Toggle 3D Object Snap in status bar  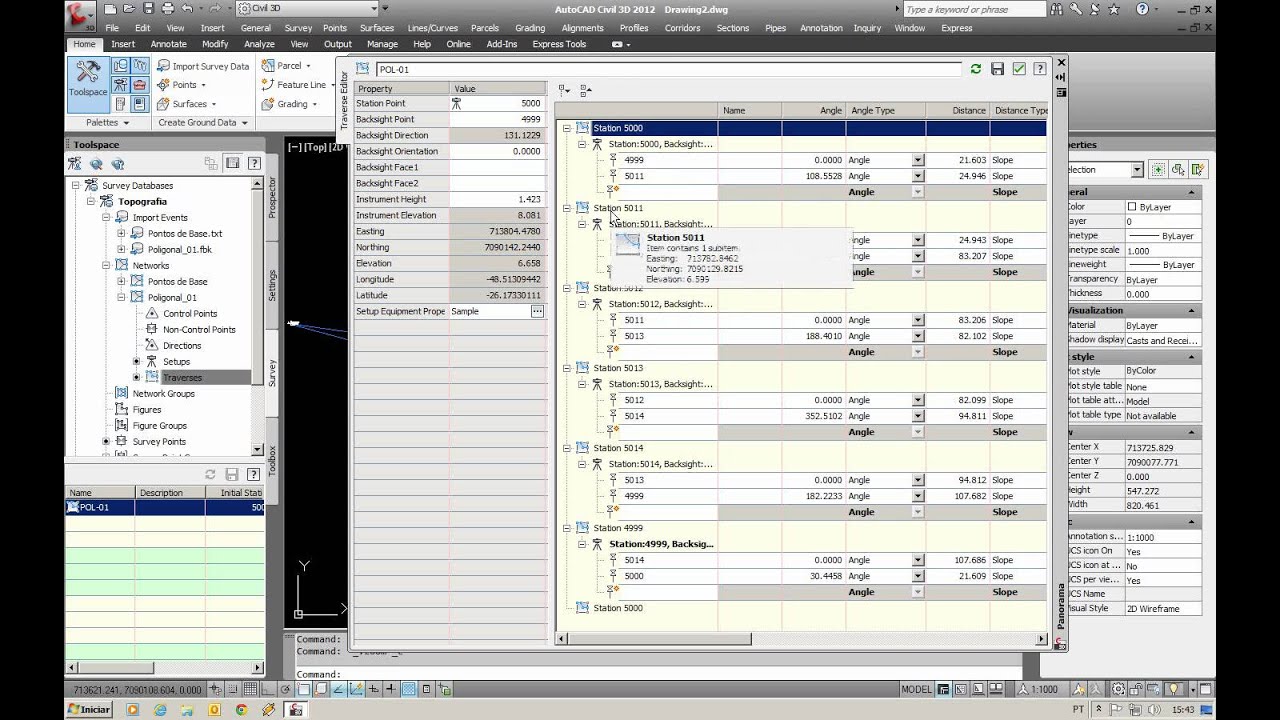tap(321, 689)
